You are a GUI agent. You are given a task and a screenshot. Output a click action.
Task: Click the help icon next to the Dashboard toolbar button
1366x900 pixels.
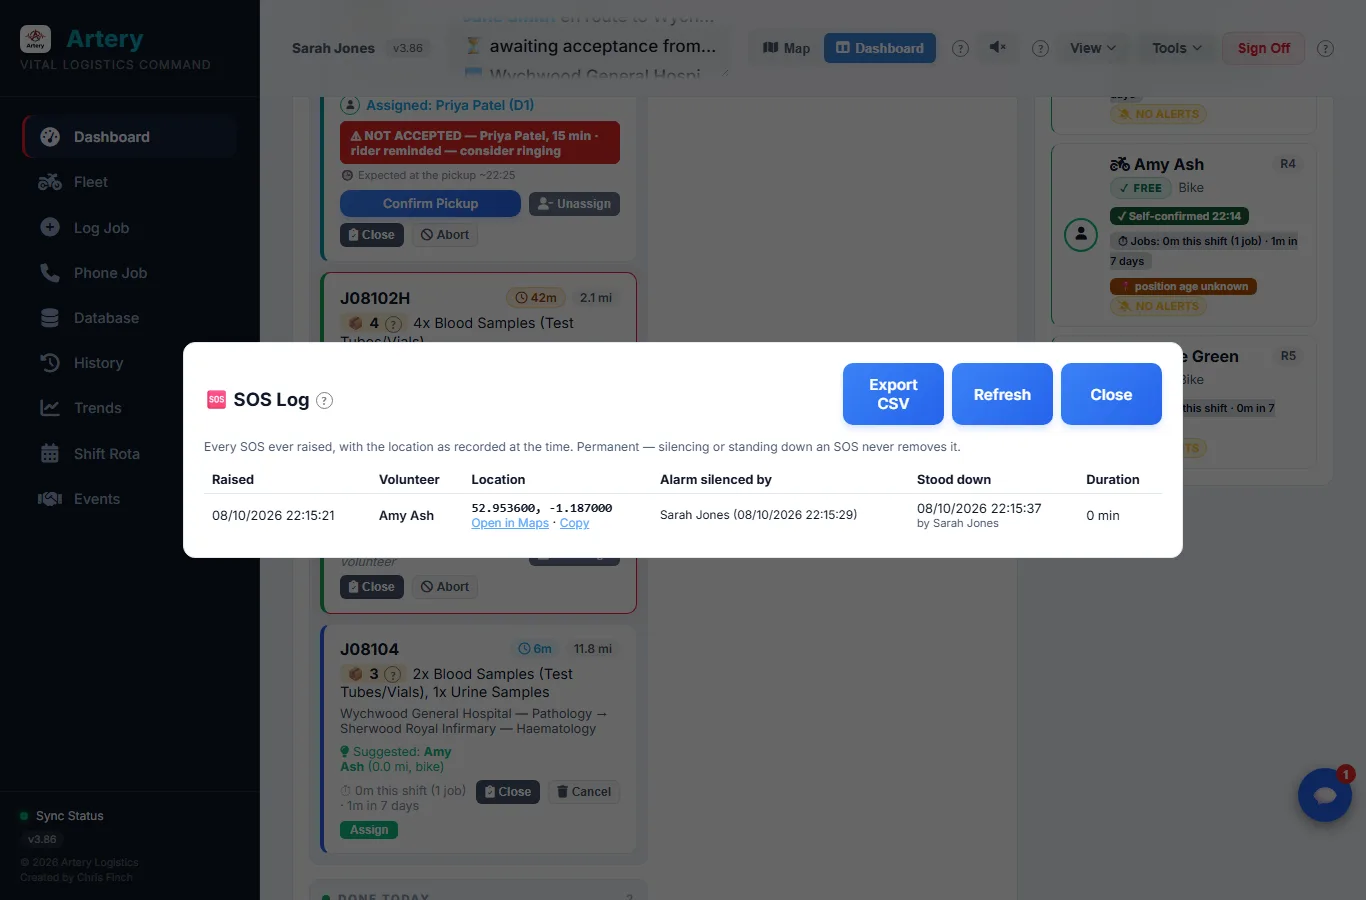coord(960,49)
